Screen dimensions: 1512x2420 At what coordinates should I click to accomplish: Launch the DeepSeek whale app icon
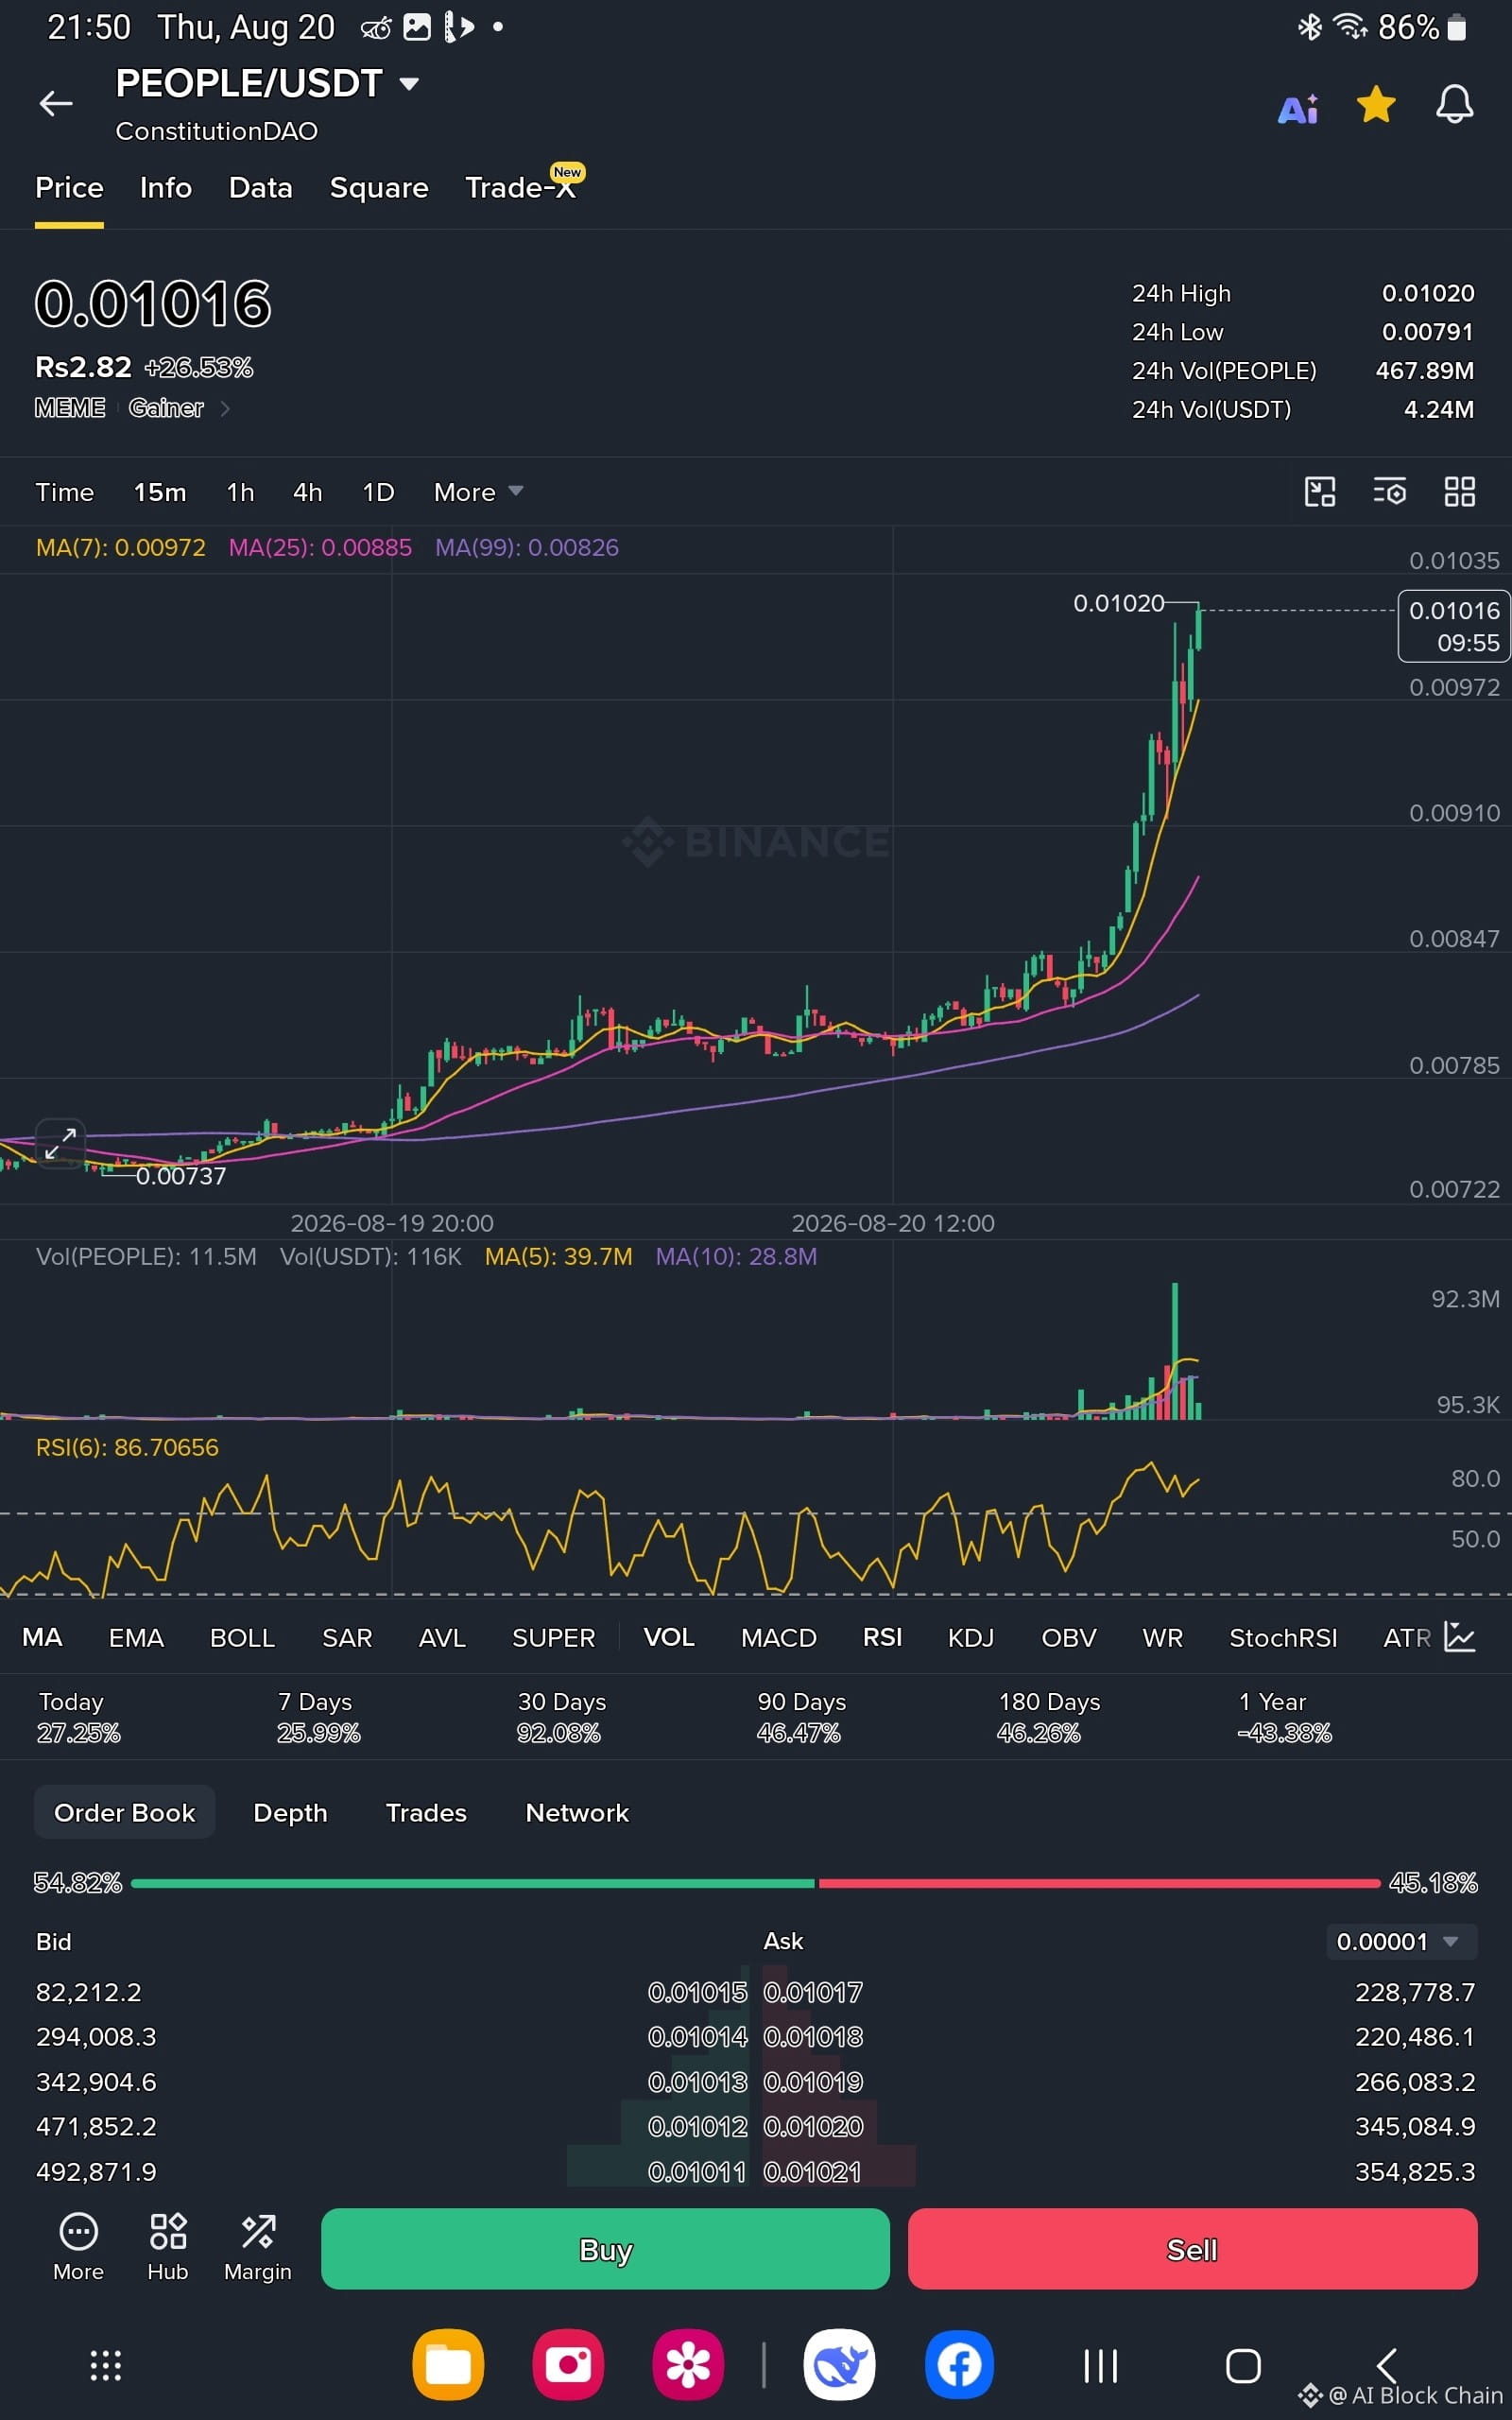click(839, 2365)
